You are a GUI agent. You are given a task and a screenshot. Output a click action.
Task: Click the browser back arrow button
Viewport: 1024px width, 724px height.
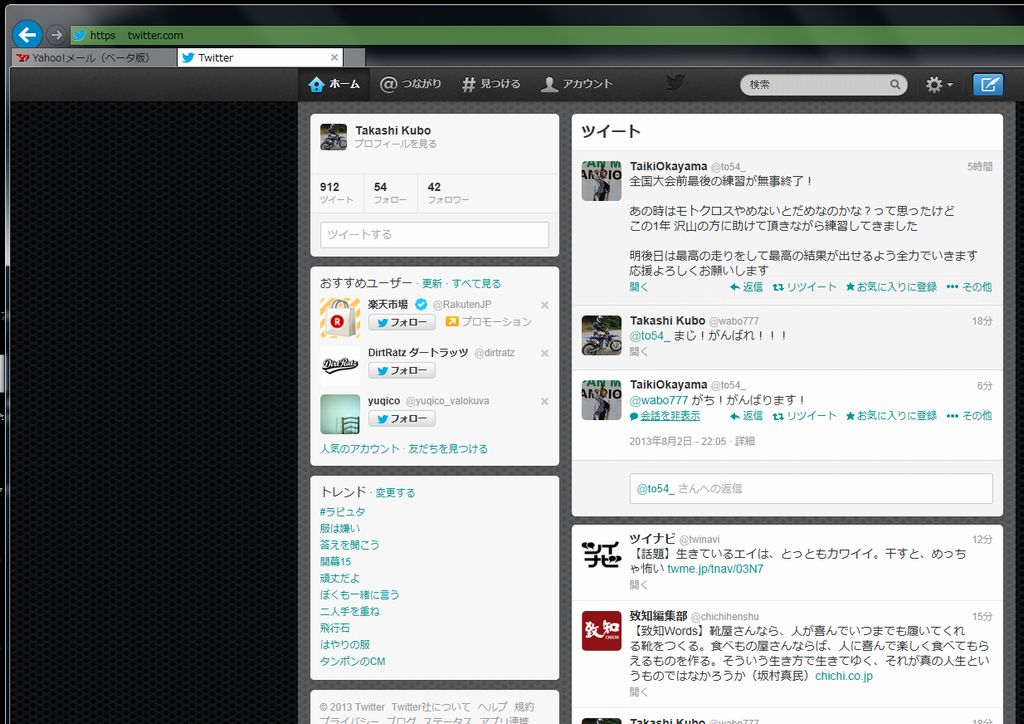click(x=27, y=35)
